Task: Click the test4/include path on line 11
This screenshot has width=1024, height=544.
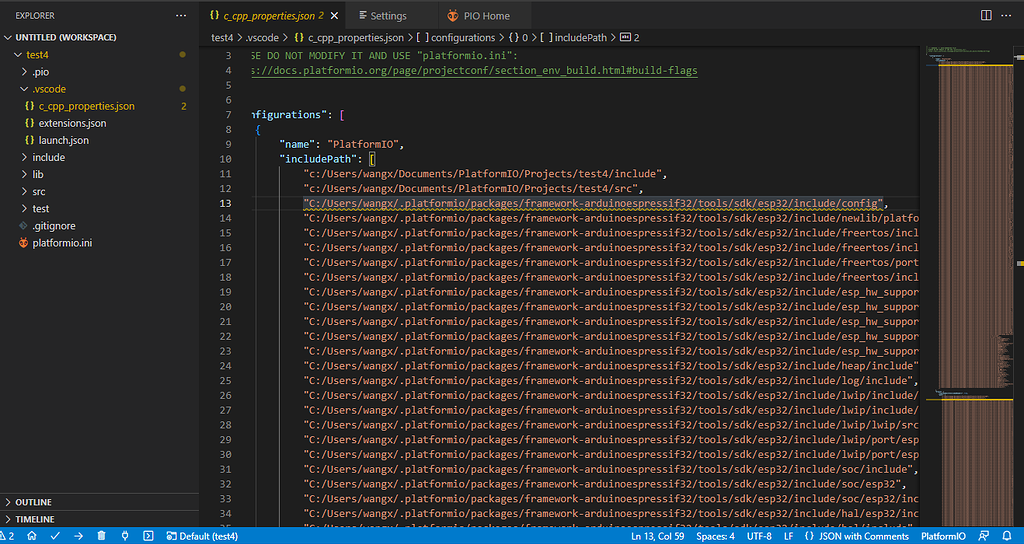Action: 484,174
